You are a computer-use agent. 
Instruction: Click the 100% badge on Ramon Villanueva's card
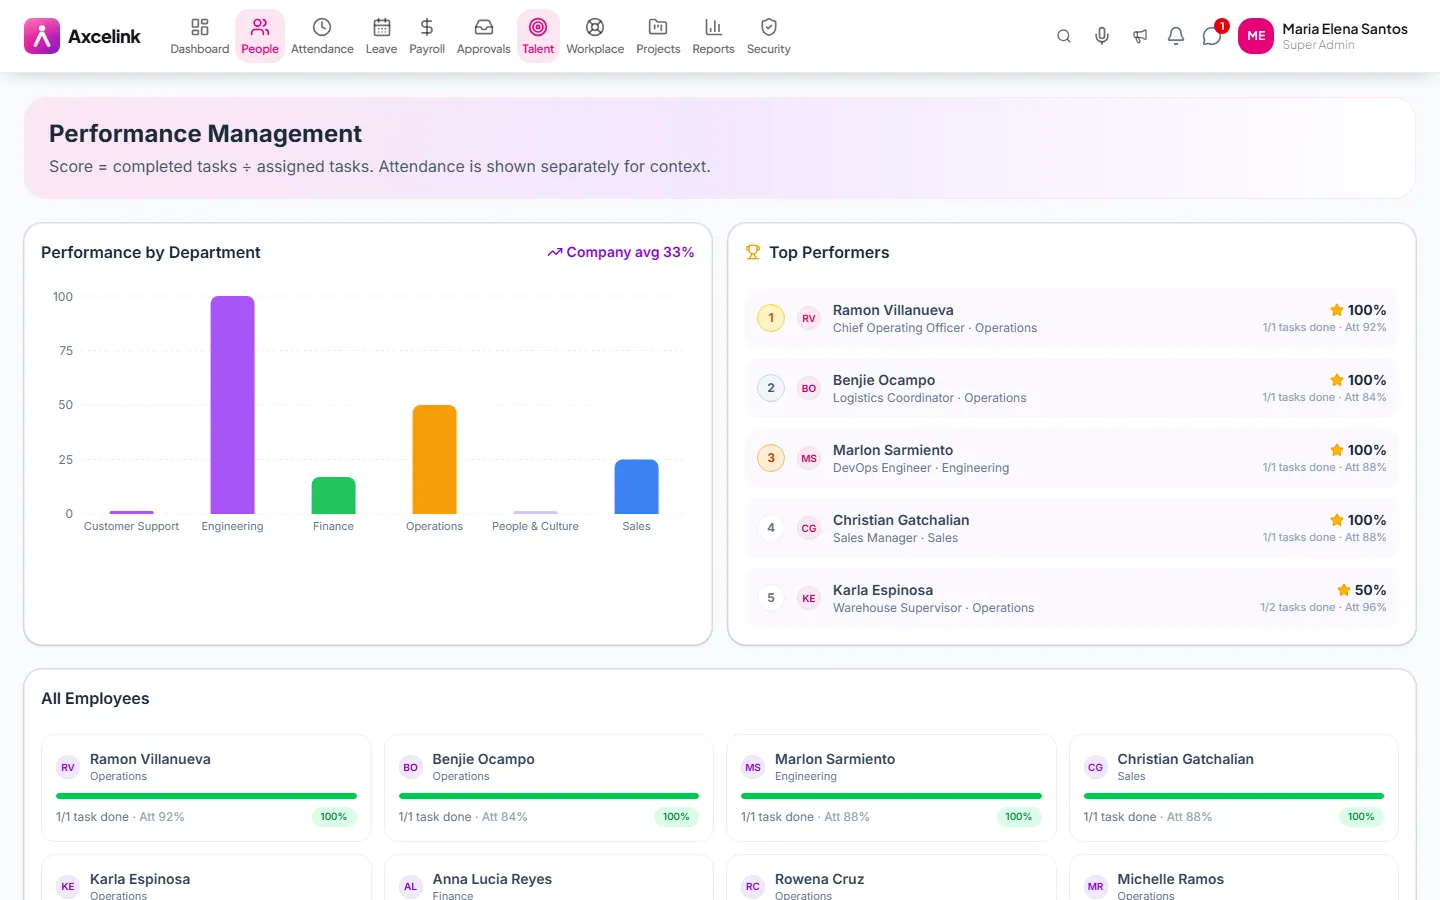click(x=334, y=817)
